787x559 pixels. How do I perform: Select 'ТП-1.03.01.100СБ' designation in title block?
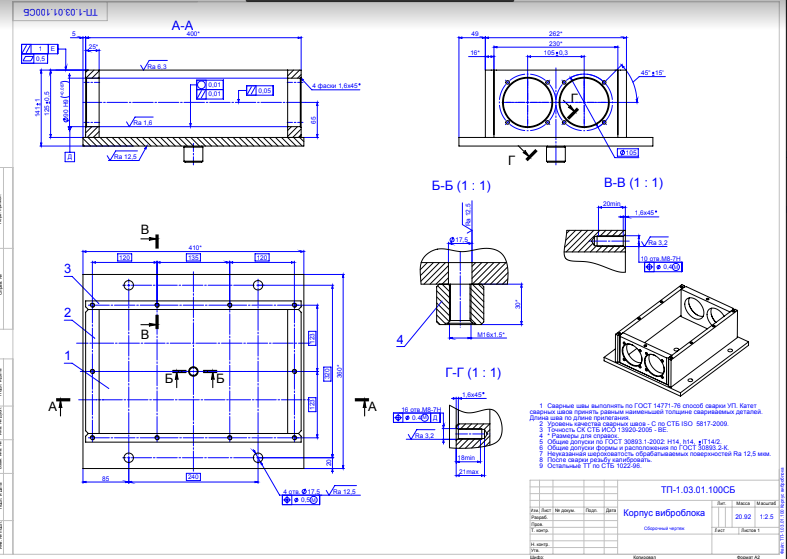pos(698,490)
